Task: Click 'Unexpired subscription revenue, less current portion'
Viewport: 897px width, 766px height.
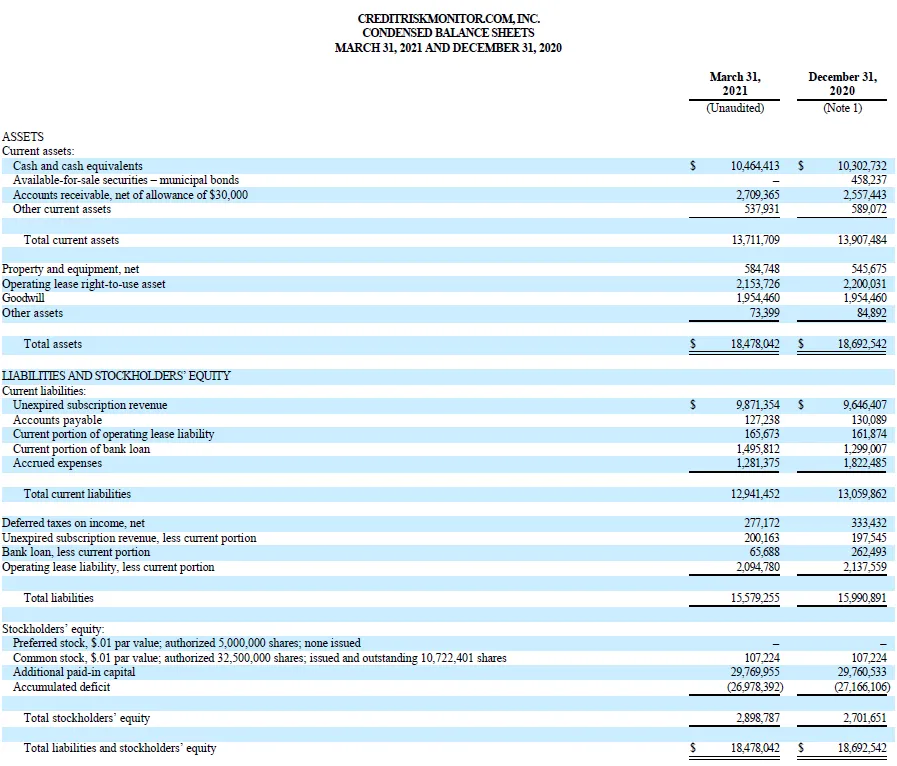Action: point(129,538)
